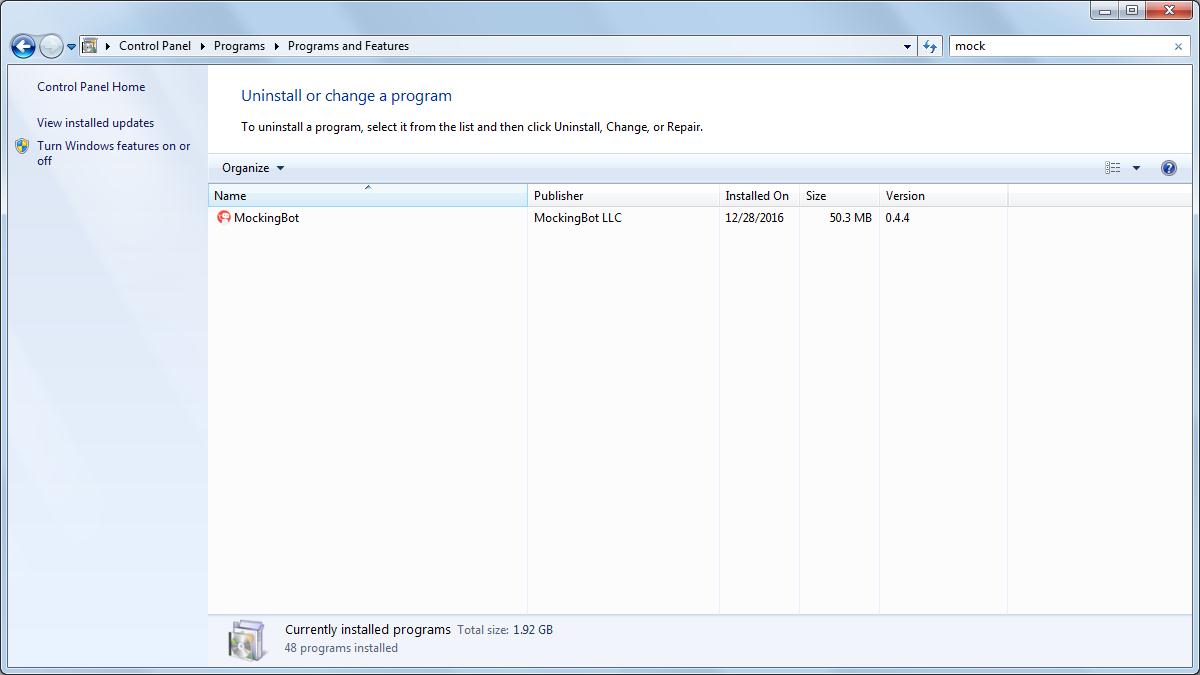Screen dimensions: 1200x675
Task: Sort by Installed On column header
Action: 759,195
